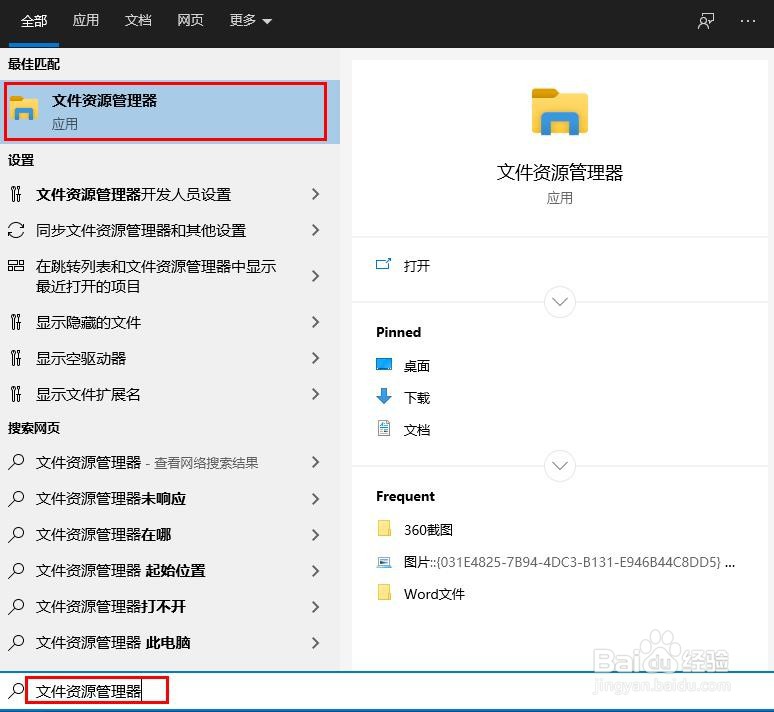Expand arrow for 显示隐藏的文件
Image resolution: width=774 pixels, height=712 pixels.
pos(315,322)
